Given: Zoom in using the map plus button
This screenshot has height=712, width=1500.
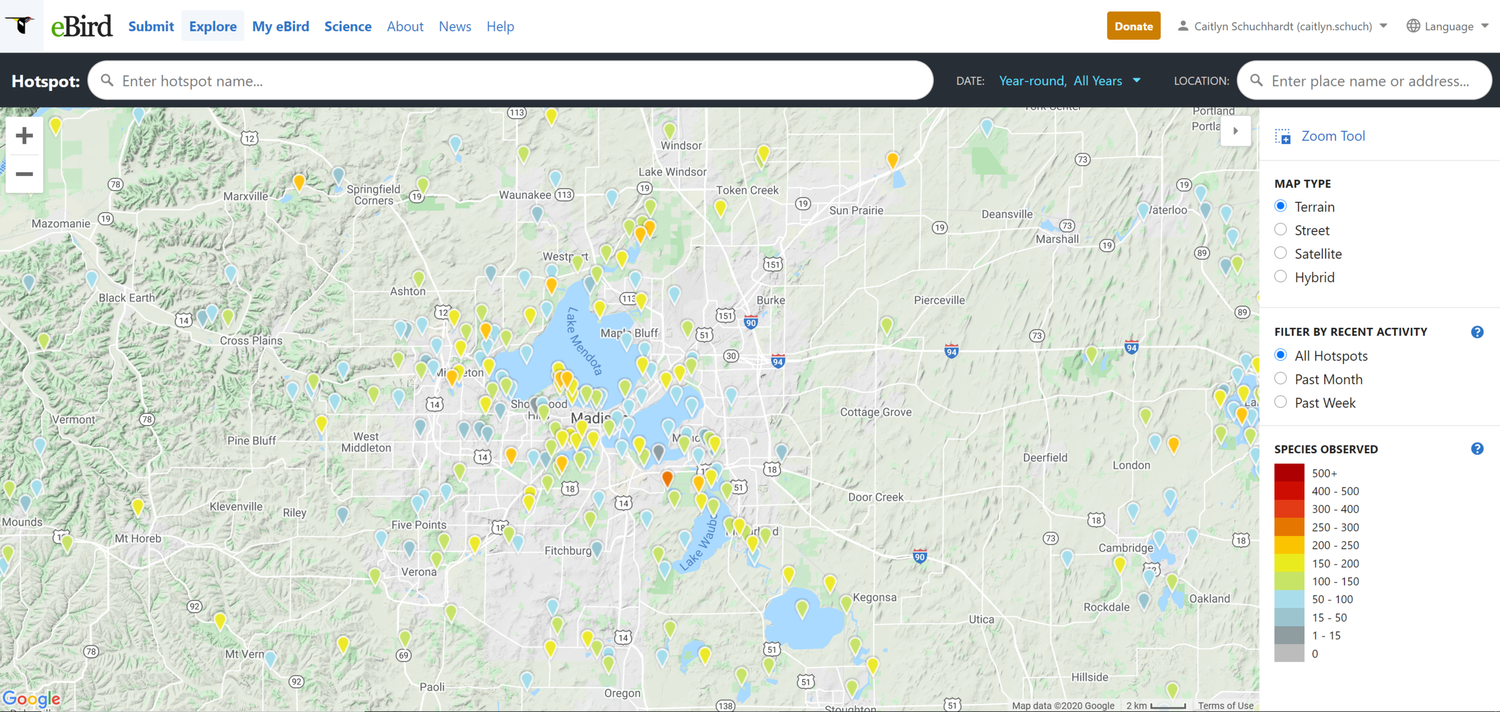Looking at the screenshot, I should pos(23,135).
